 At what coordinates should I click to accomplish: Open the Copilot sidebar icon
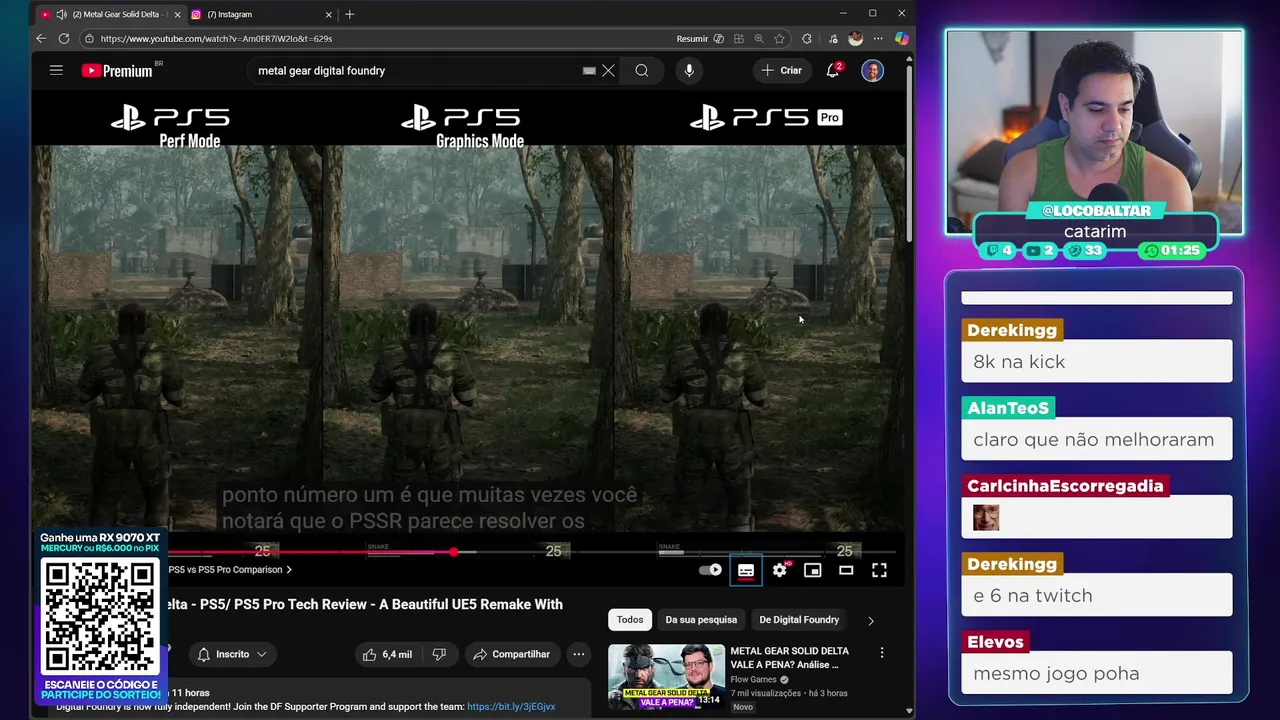(901, 38)
